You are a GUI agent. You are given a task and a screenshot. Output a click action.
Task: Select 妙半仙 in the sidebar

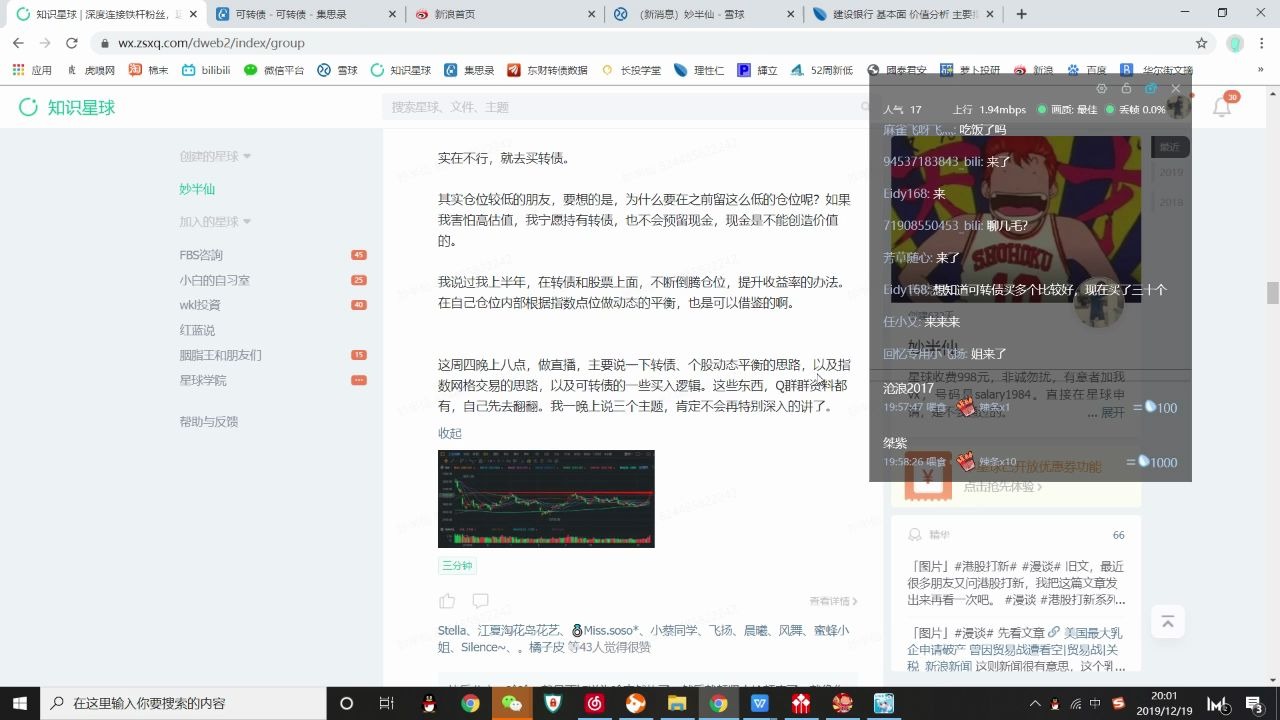tap(197, 189)
